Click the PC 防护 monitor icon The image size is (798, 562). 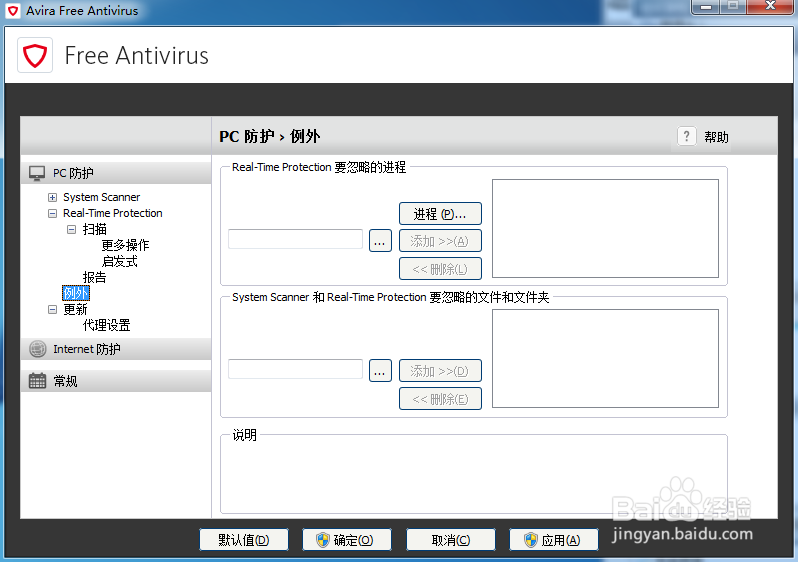point(37,173)
